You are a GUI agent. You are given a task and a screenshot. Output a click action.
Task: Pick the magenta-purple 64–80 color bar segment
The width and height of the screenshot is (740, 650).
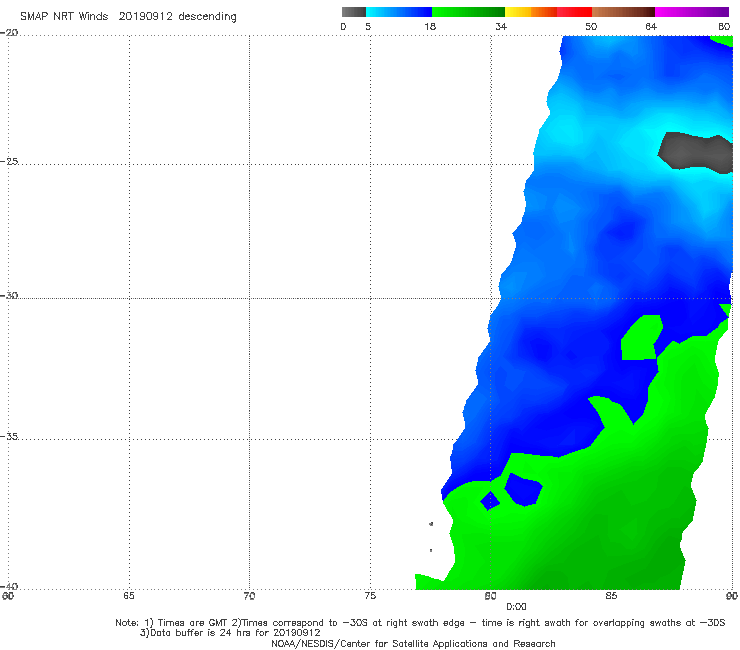(692, 12)
